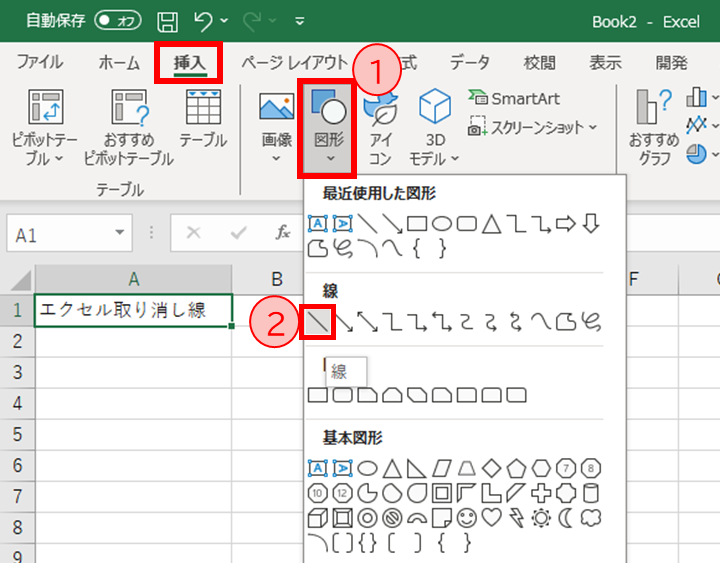The width and height of the screenshot is (720, 563).
Task: Click the SmartArt button
Action: [514, 98]
